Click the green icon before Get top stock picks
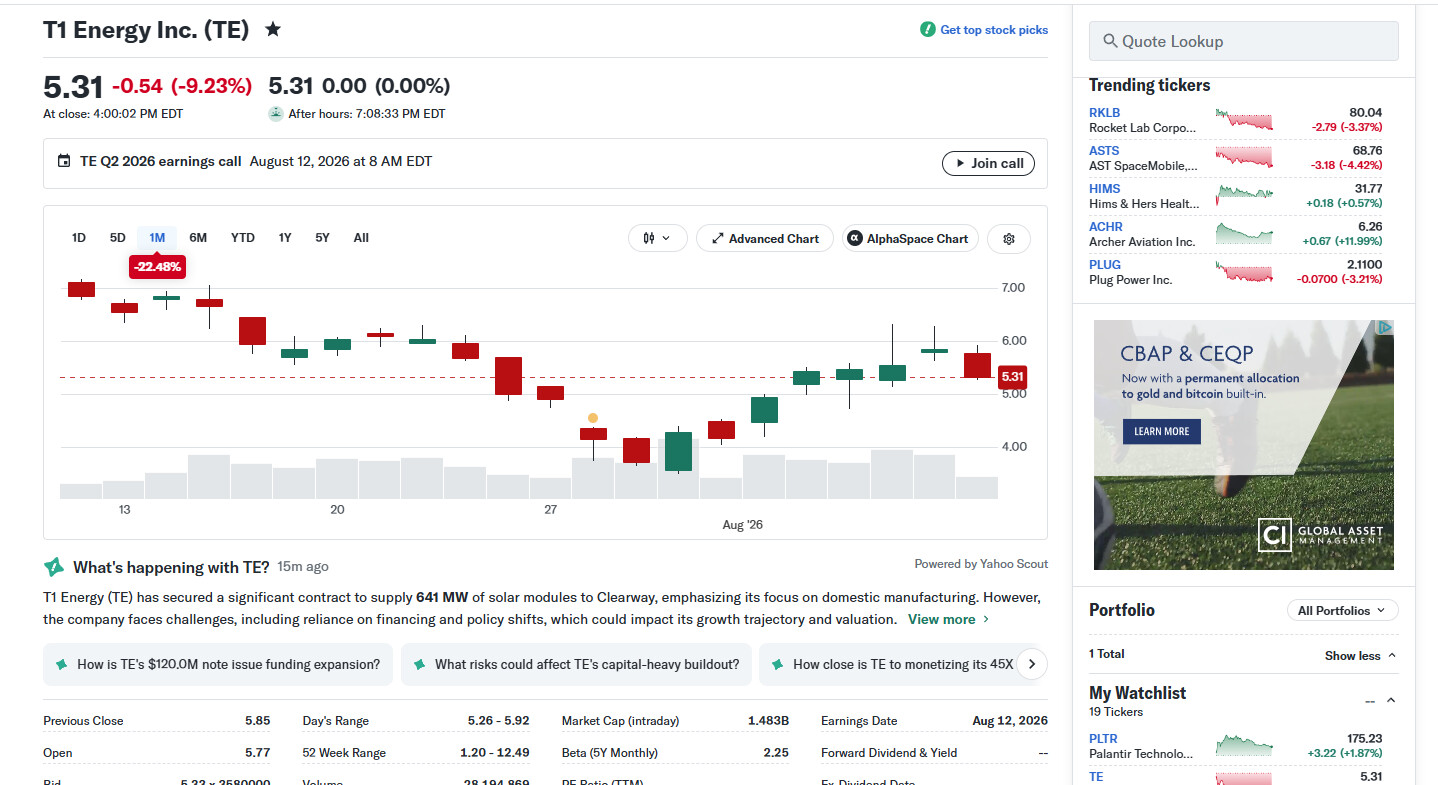Image resolution: width=1438 pixels, height=785 pixels. (x=928, y=30)
